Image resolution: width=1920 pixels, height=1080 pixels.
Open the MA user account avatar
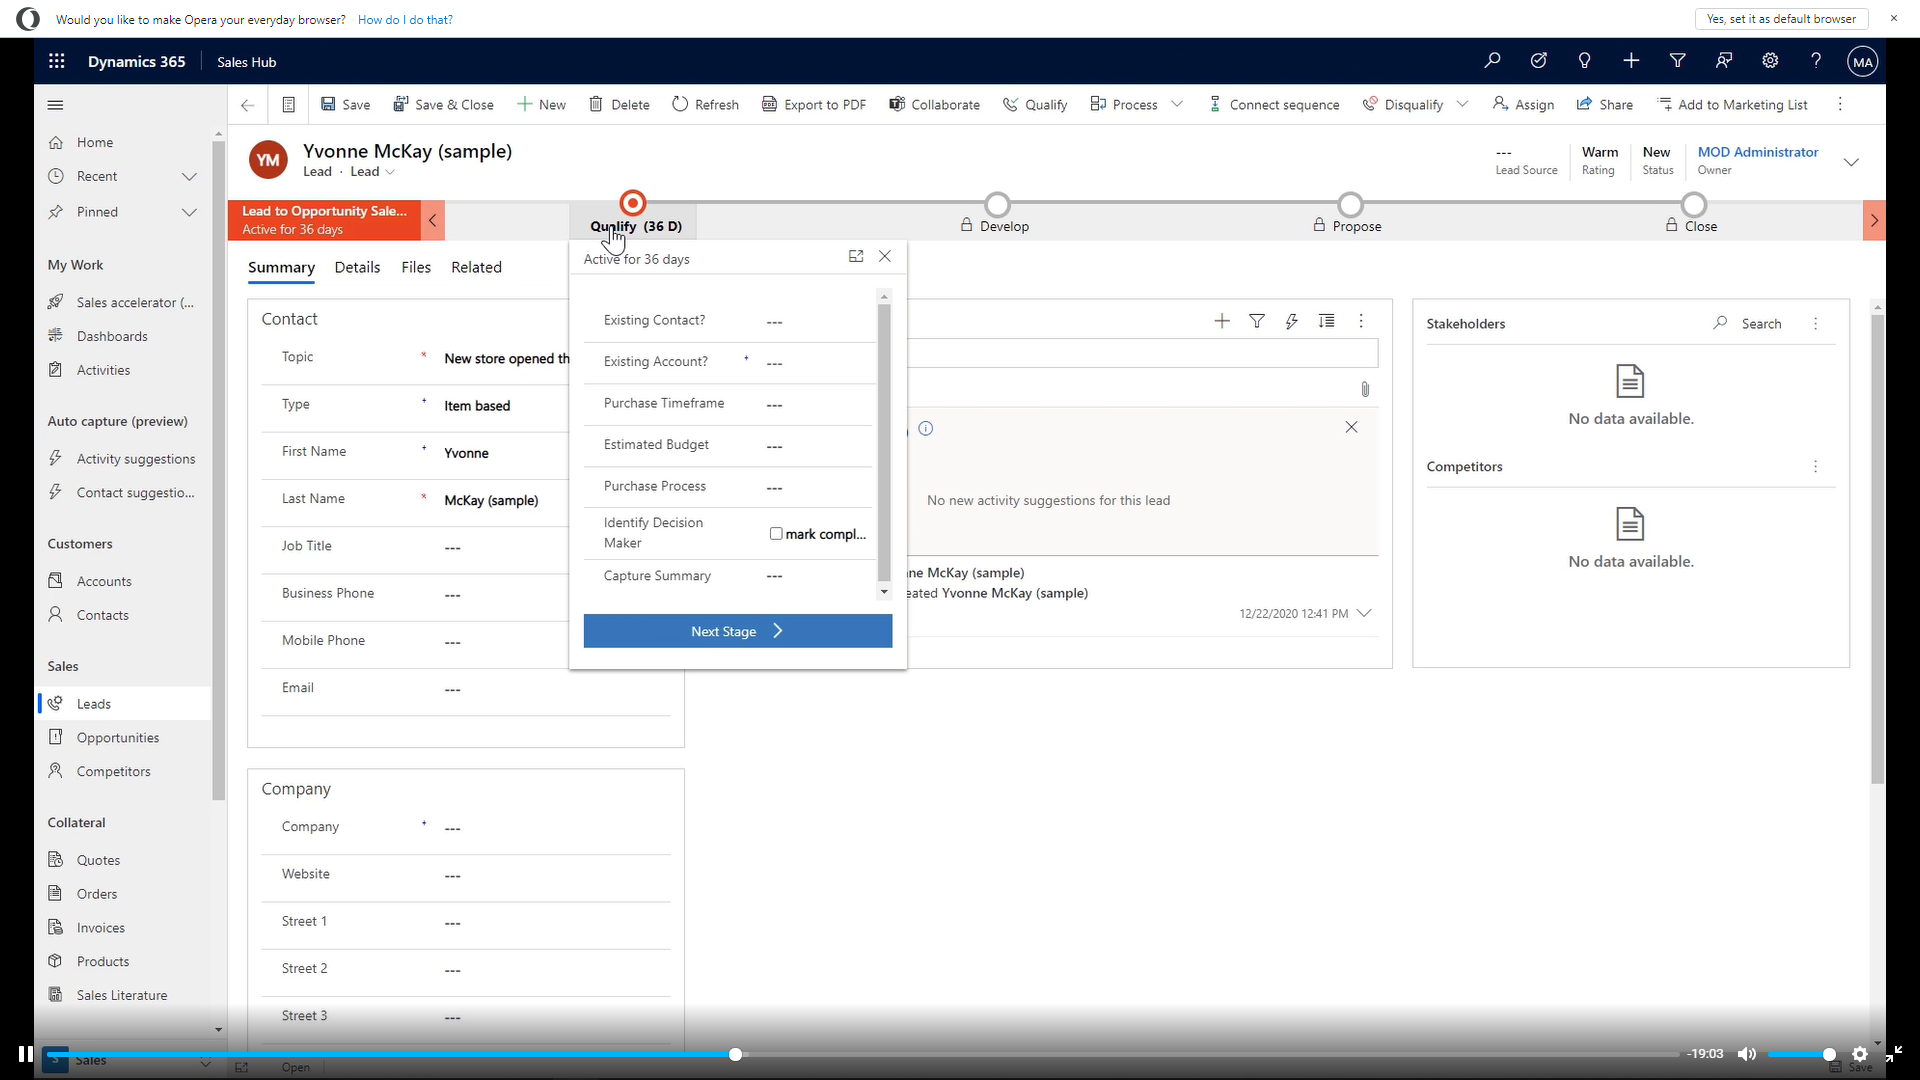[x=1862, y=62]
